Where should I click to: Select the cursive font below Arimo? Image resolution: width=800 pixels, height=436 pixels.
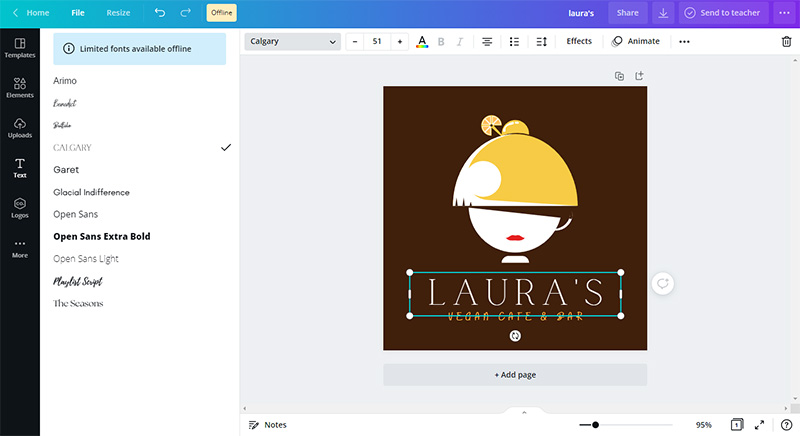tap(65, 103)
